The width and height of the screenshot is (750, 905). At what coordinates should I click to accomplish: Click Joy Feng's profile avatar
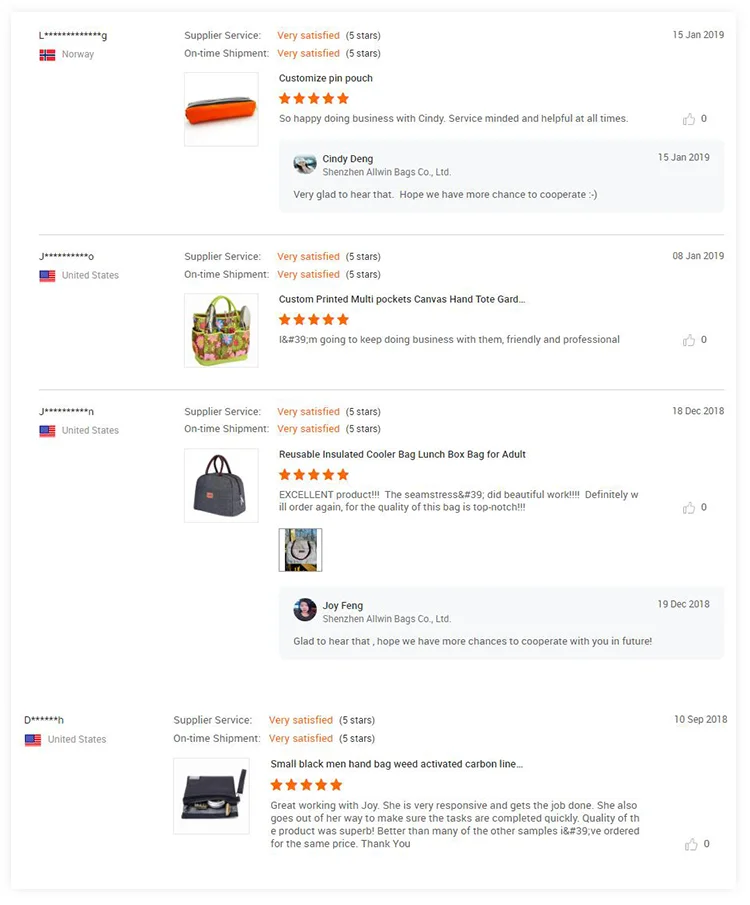(x=305, y=610)
